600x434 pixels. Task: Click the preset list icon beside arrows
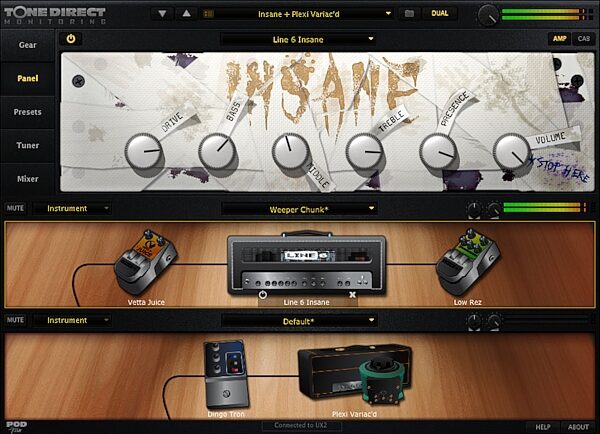[209, 14]
